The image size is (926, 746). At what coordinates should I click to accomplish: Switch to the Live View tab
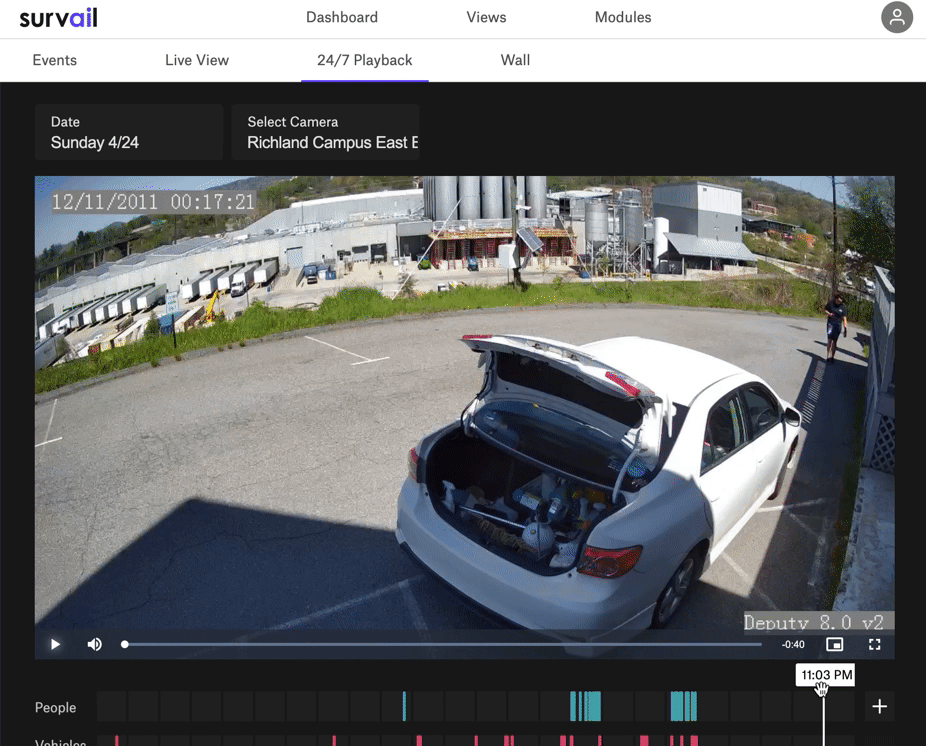tap(197, 60)
